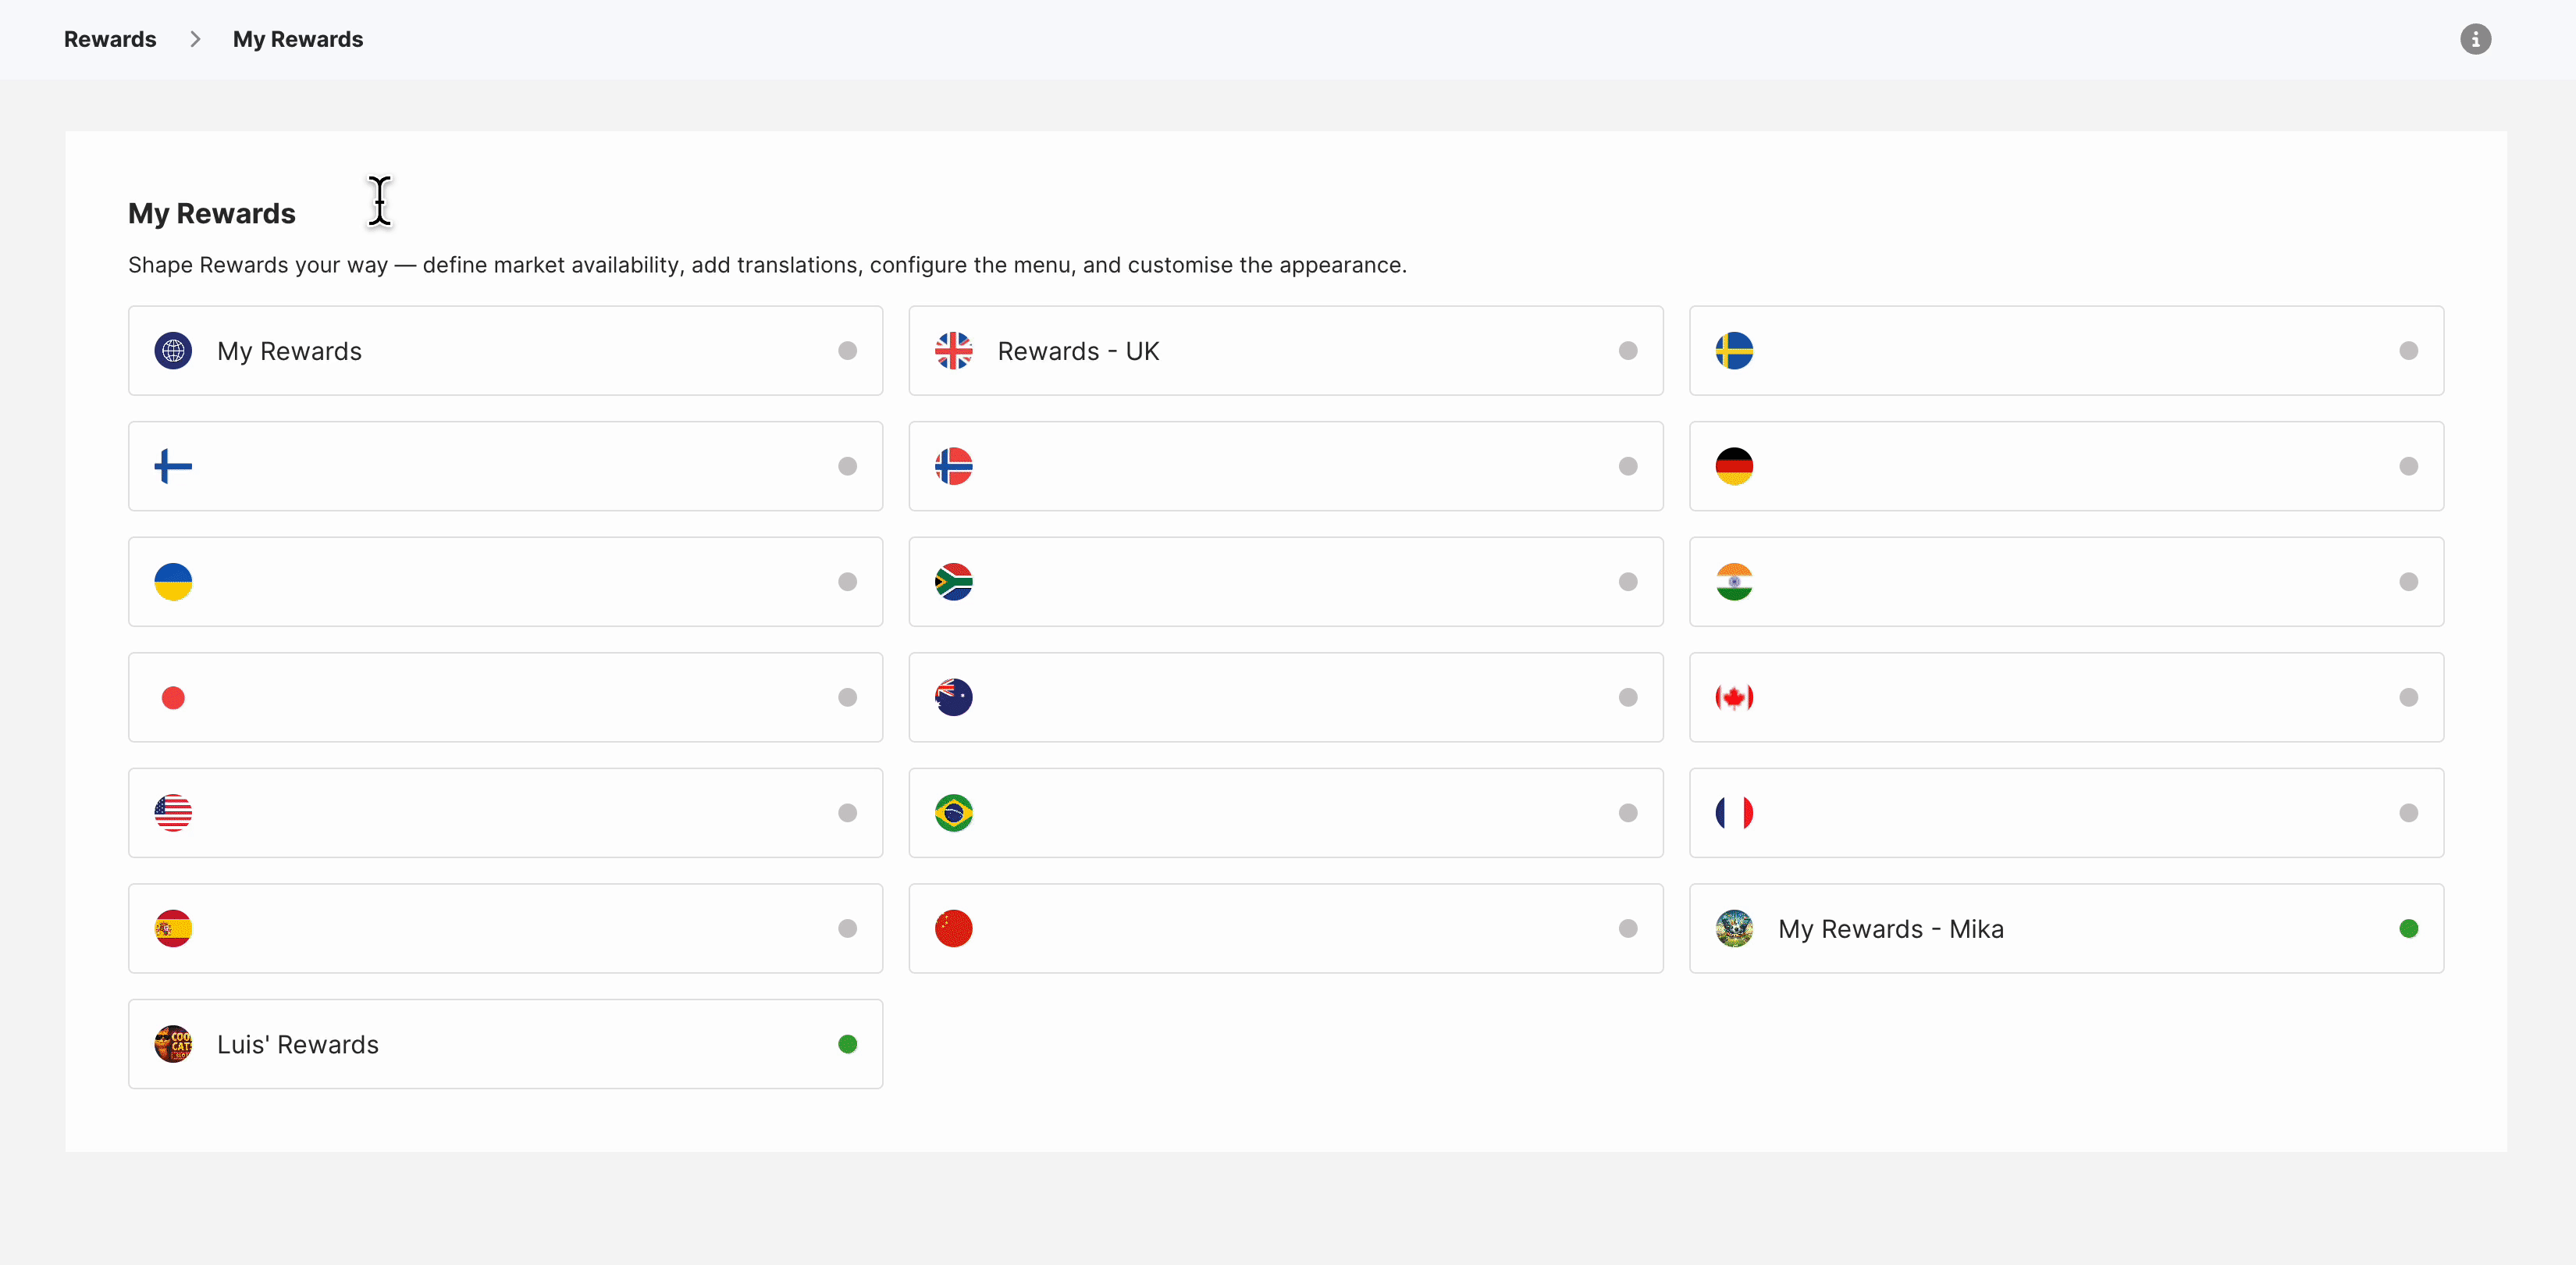Image resolution: width=2576 pixels, height=1265 pixels.
Task: Open the Brazil flag card
Action: (1285, 813)
